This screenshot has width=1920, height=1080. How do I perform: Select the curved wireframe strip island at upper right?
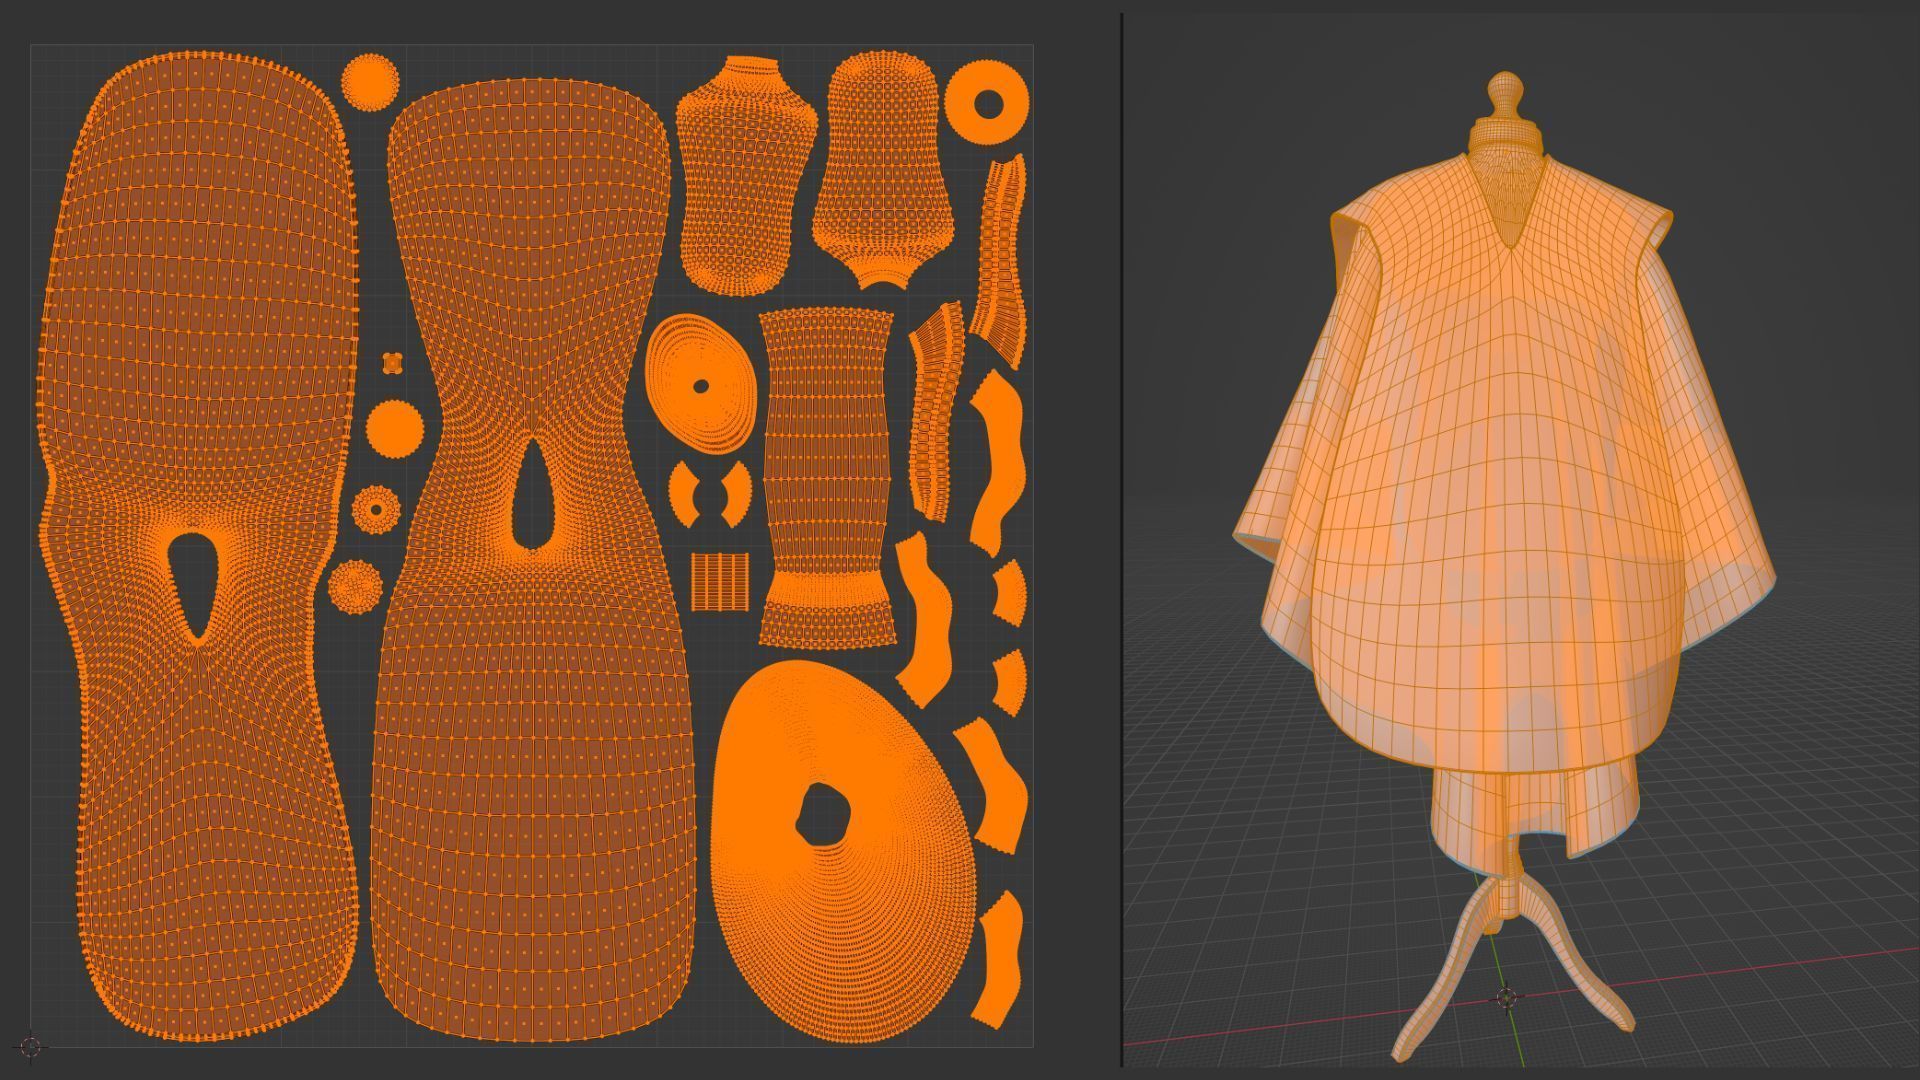pos(1000,262)
